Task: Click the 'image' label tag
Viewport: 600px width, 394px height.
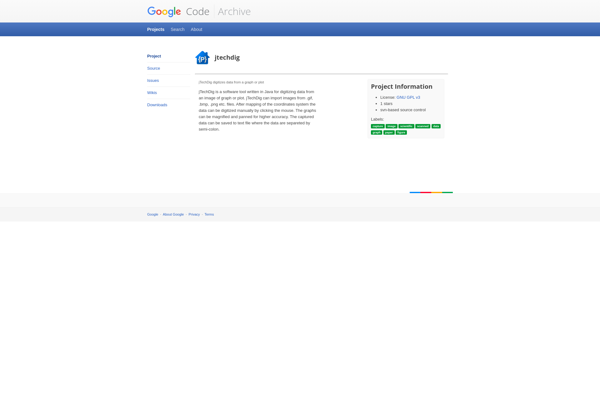Action: tap(391, 126)
